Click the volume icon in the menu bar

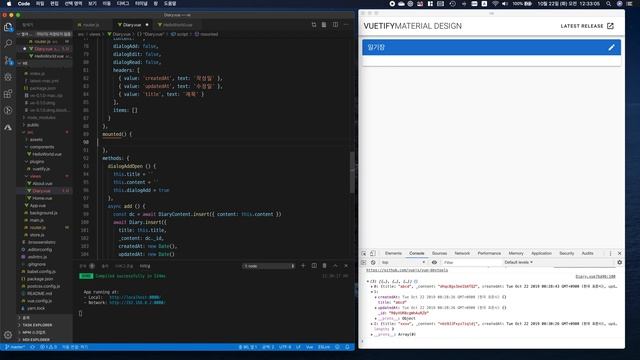coord(505,4)
